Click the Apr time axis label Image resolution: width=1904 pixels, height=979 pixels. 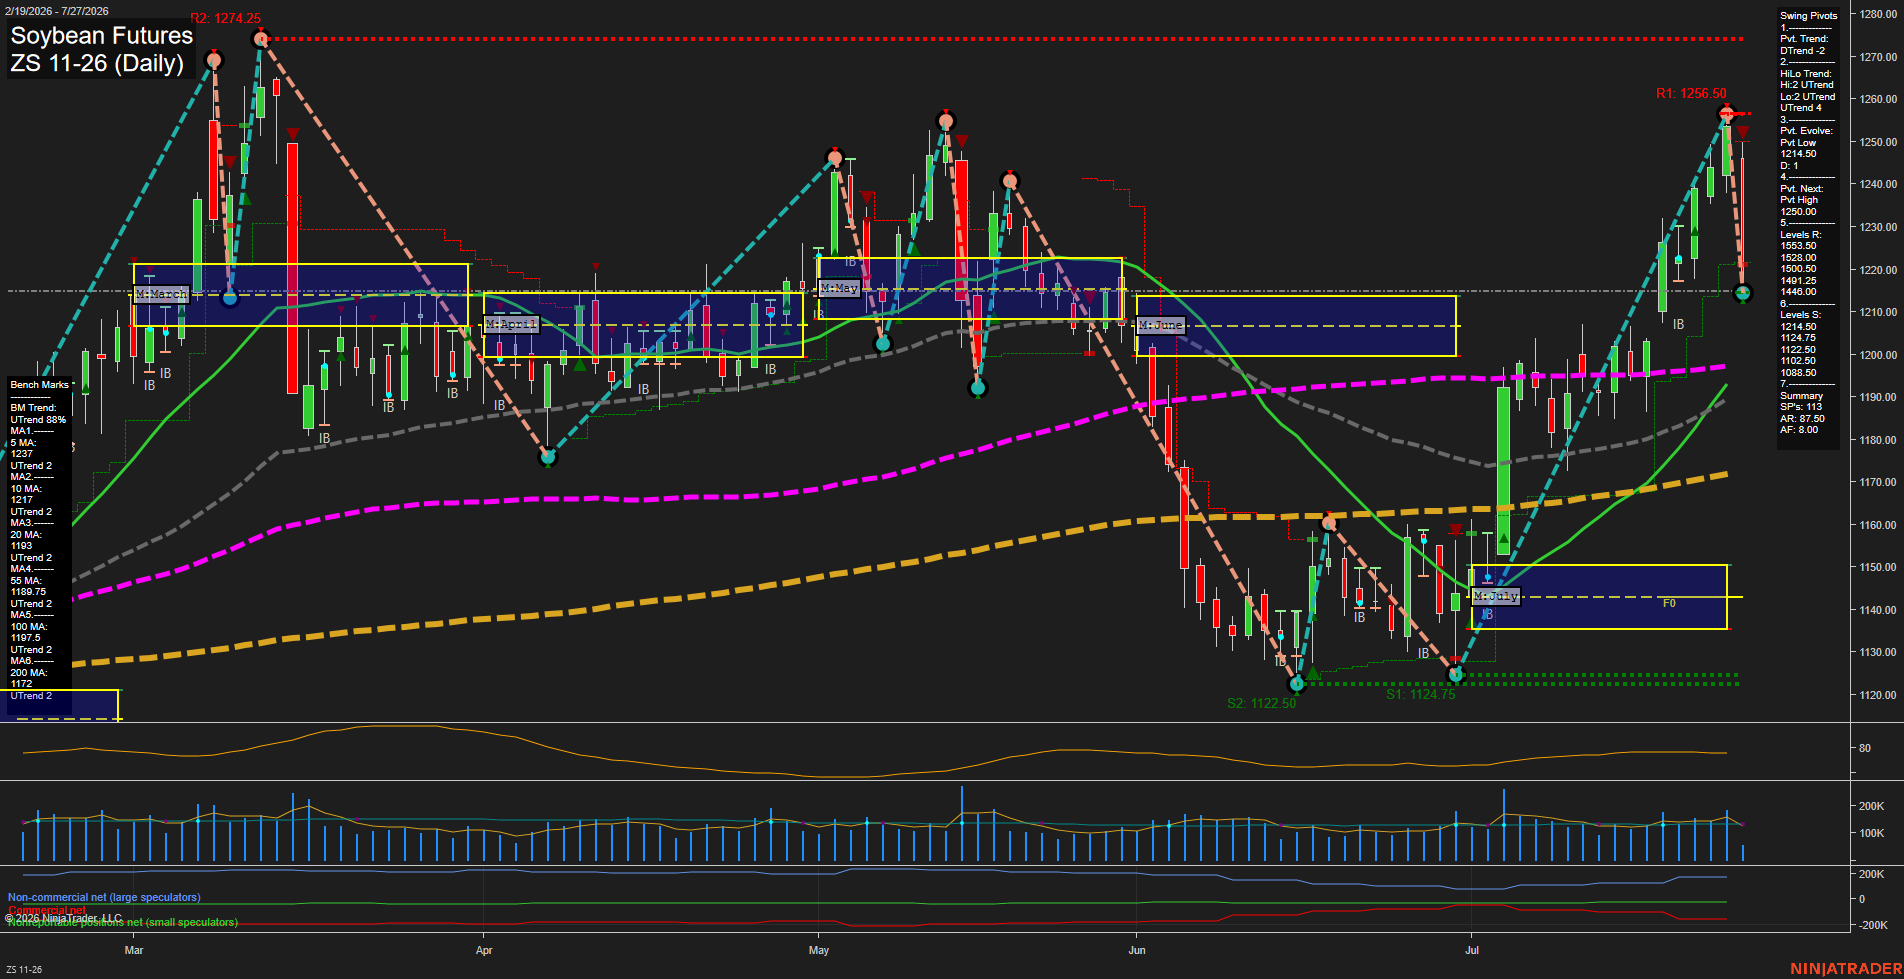(x=485, y=950)
